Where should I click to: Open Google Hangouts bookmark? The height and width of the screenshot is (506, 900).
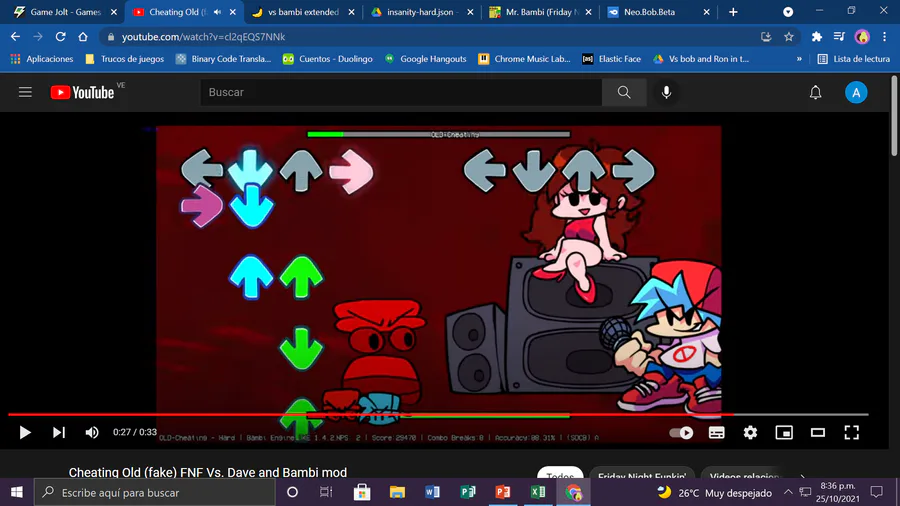425,59
